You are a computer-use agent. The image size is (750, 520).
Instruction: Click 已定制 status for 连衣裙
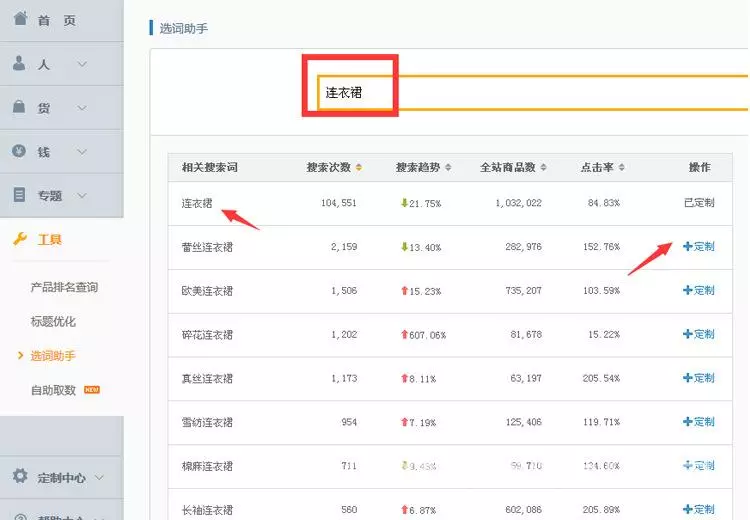(699, 203)
